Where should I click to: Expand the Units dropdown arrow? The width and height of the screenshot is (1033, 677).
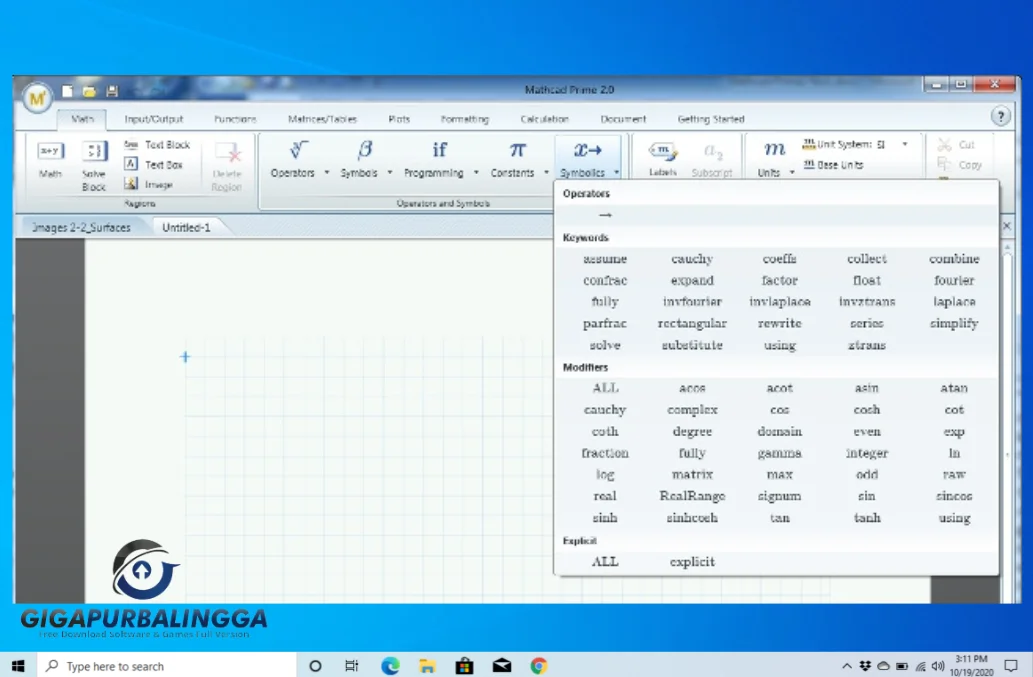tap(792, 173)
